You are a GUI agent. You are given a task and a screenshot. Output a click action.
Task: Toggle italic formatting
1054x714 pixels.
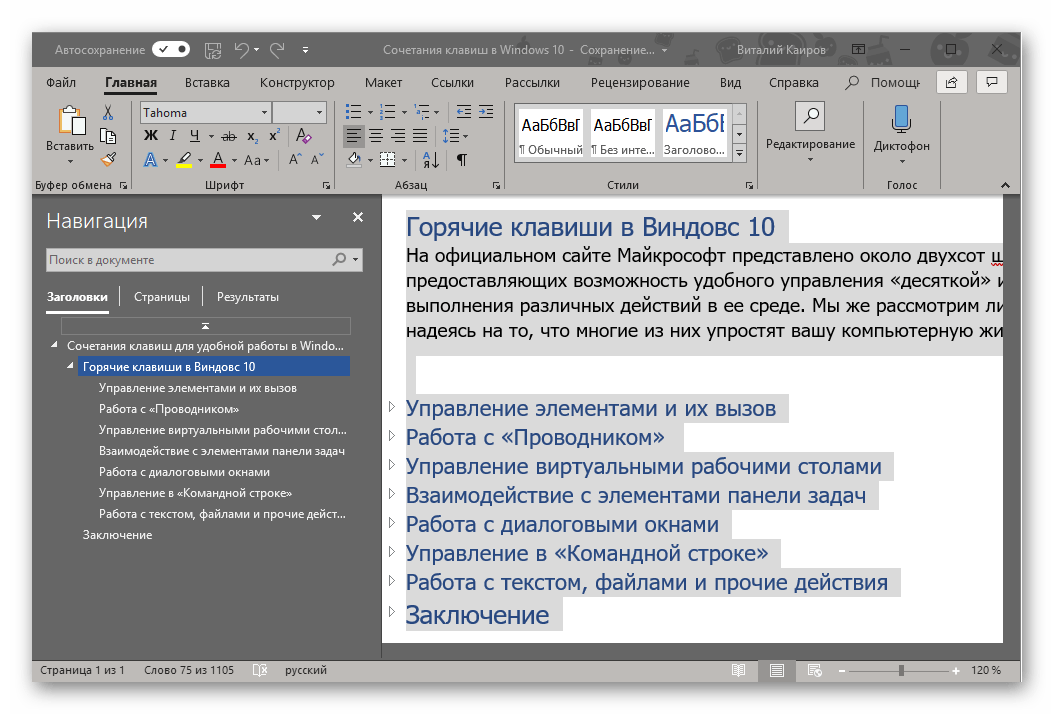coord(173,136)
